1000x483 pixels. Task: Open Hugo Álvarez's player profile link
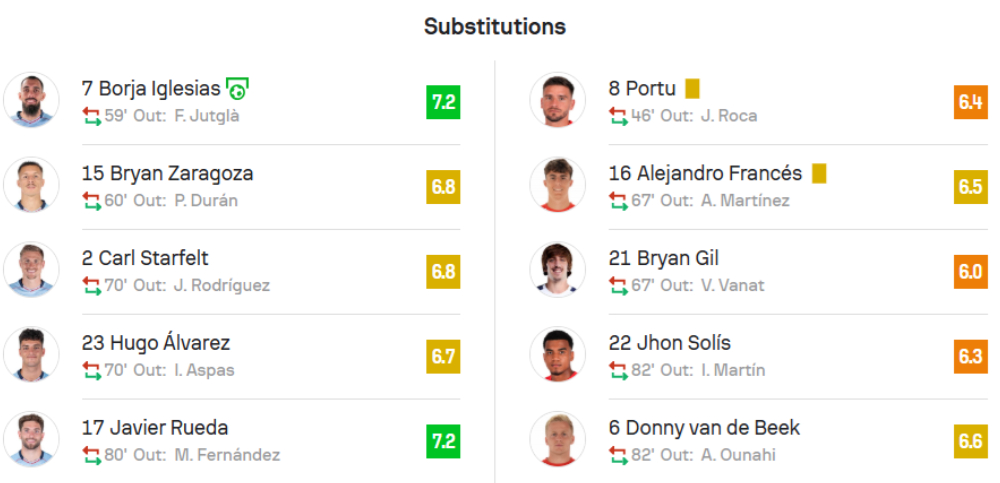(156, 343)
